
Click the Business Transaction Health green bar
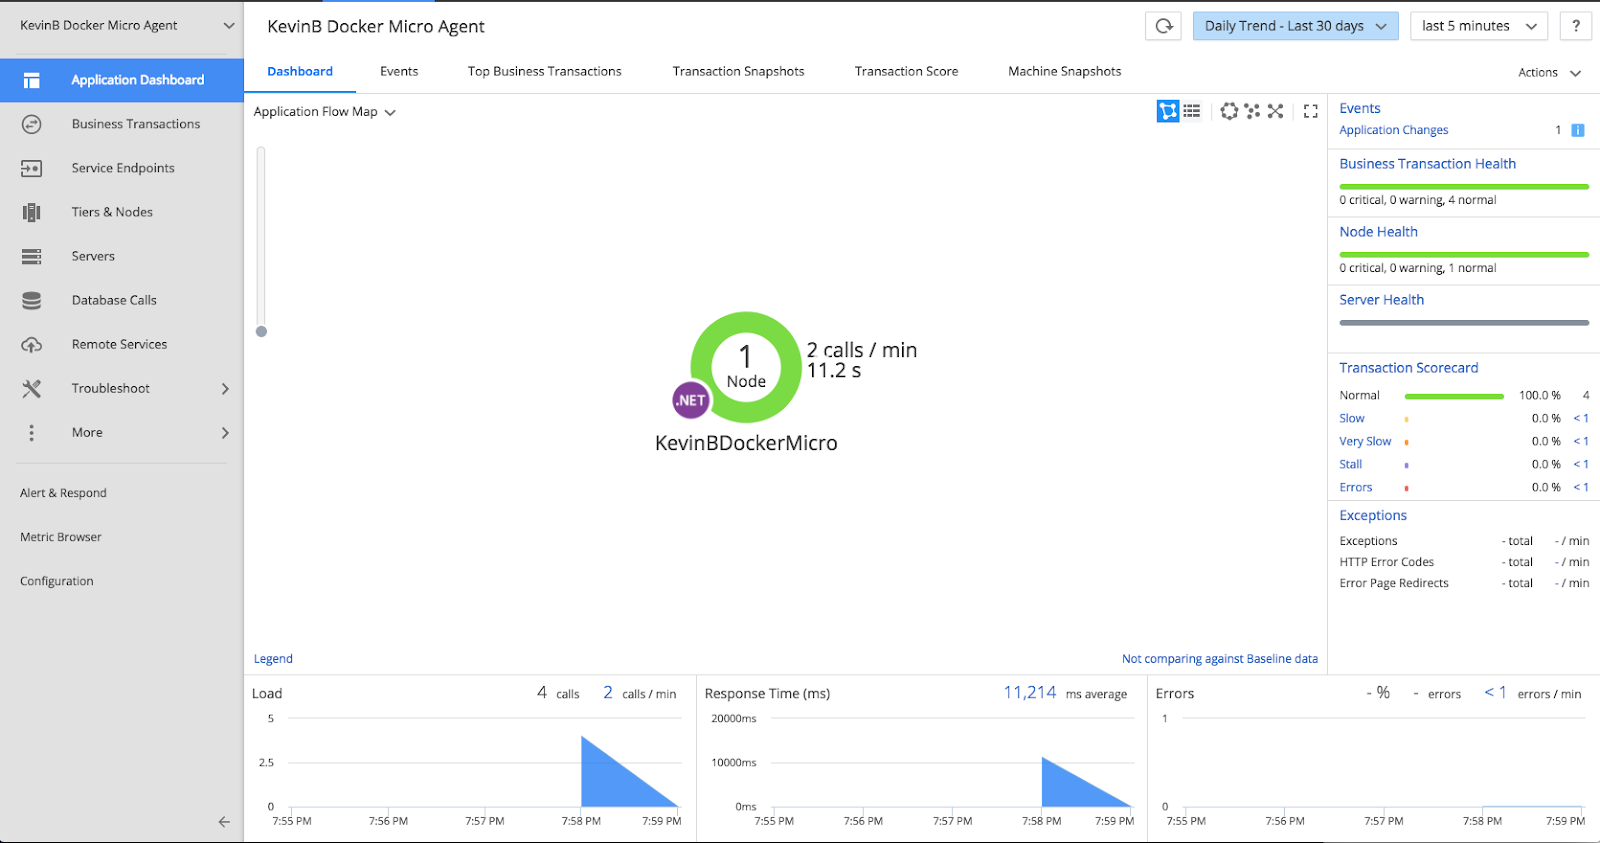[x=1464, y=186]
